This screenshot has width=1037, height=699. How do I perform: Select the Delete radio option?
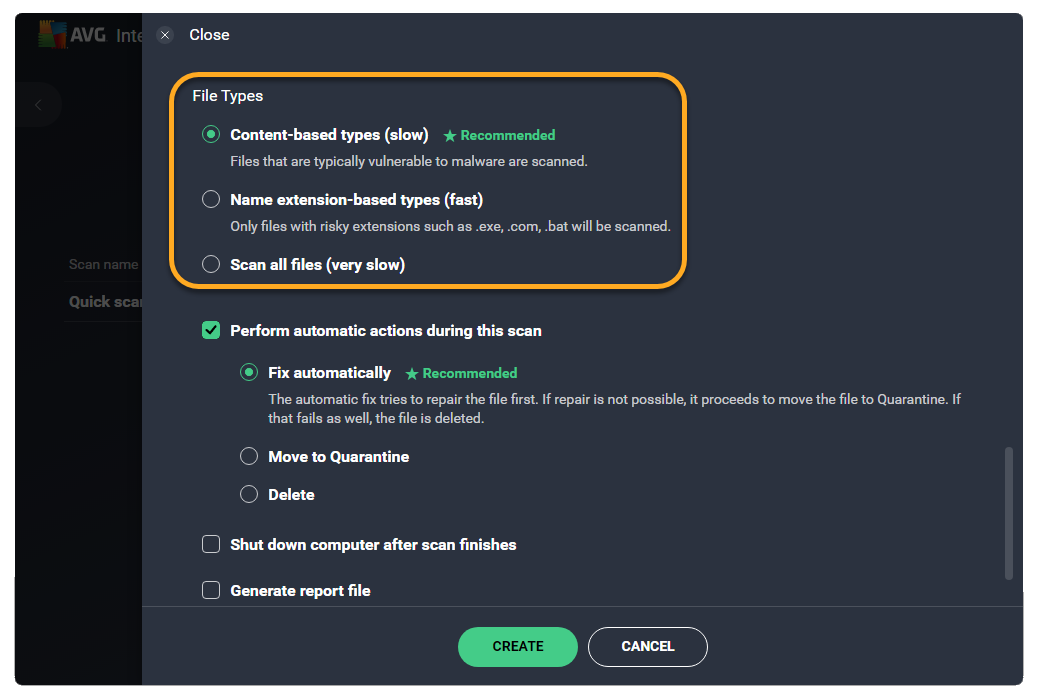pyautogui.click(x=249, y=495)
